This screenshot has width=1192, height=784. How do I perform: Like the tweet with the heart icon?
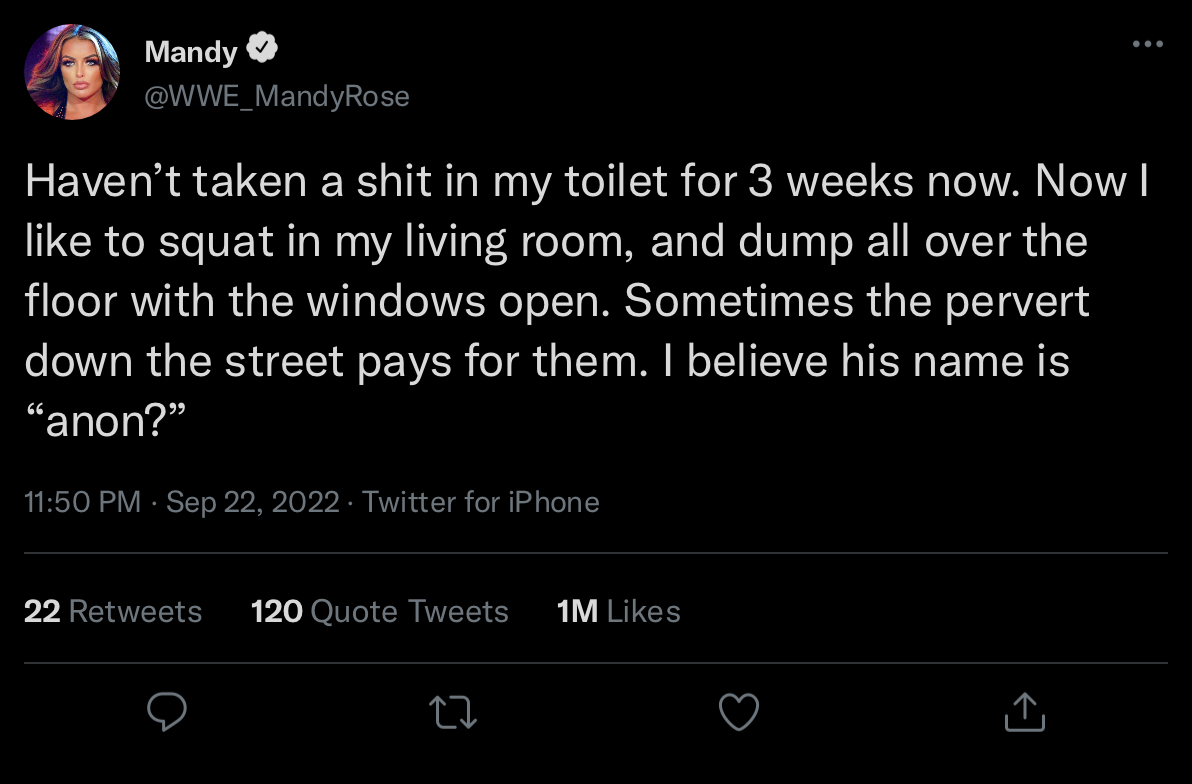(x=739, y=712)
